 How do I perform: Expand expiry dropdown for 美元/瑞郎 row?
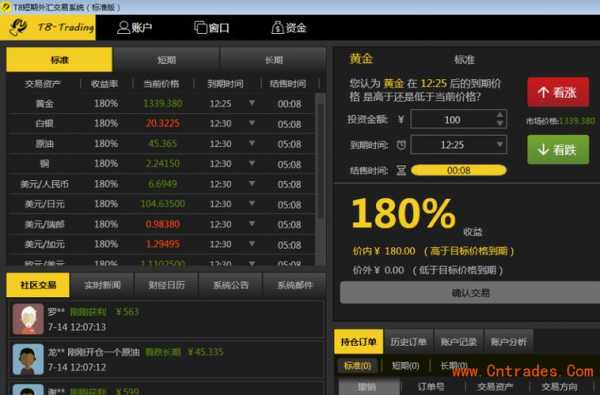pos(252,224)
